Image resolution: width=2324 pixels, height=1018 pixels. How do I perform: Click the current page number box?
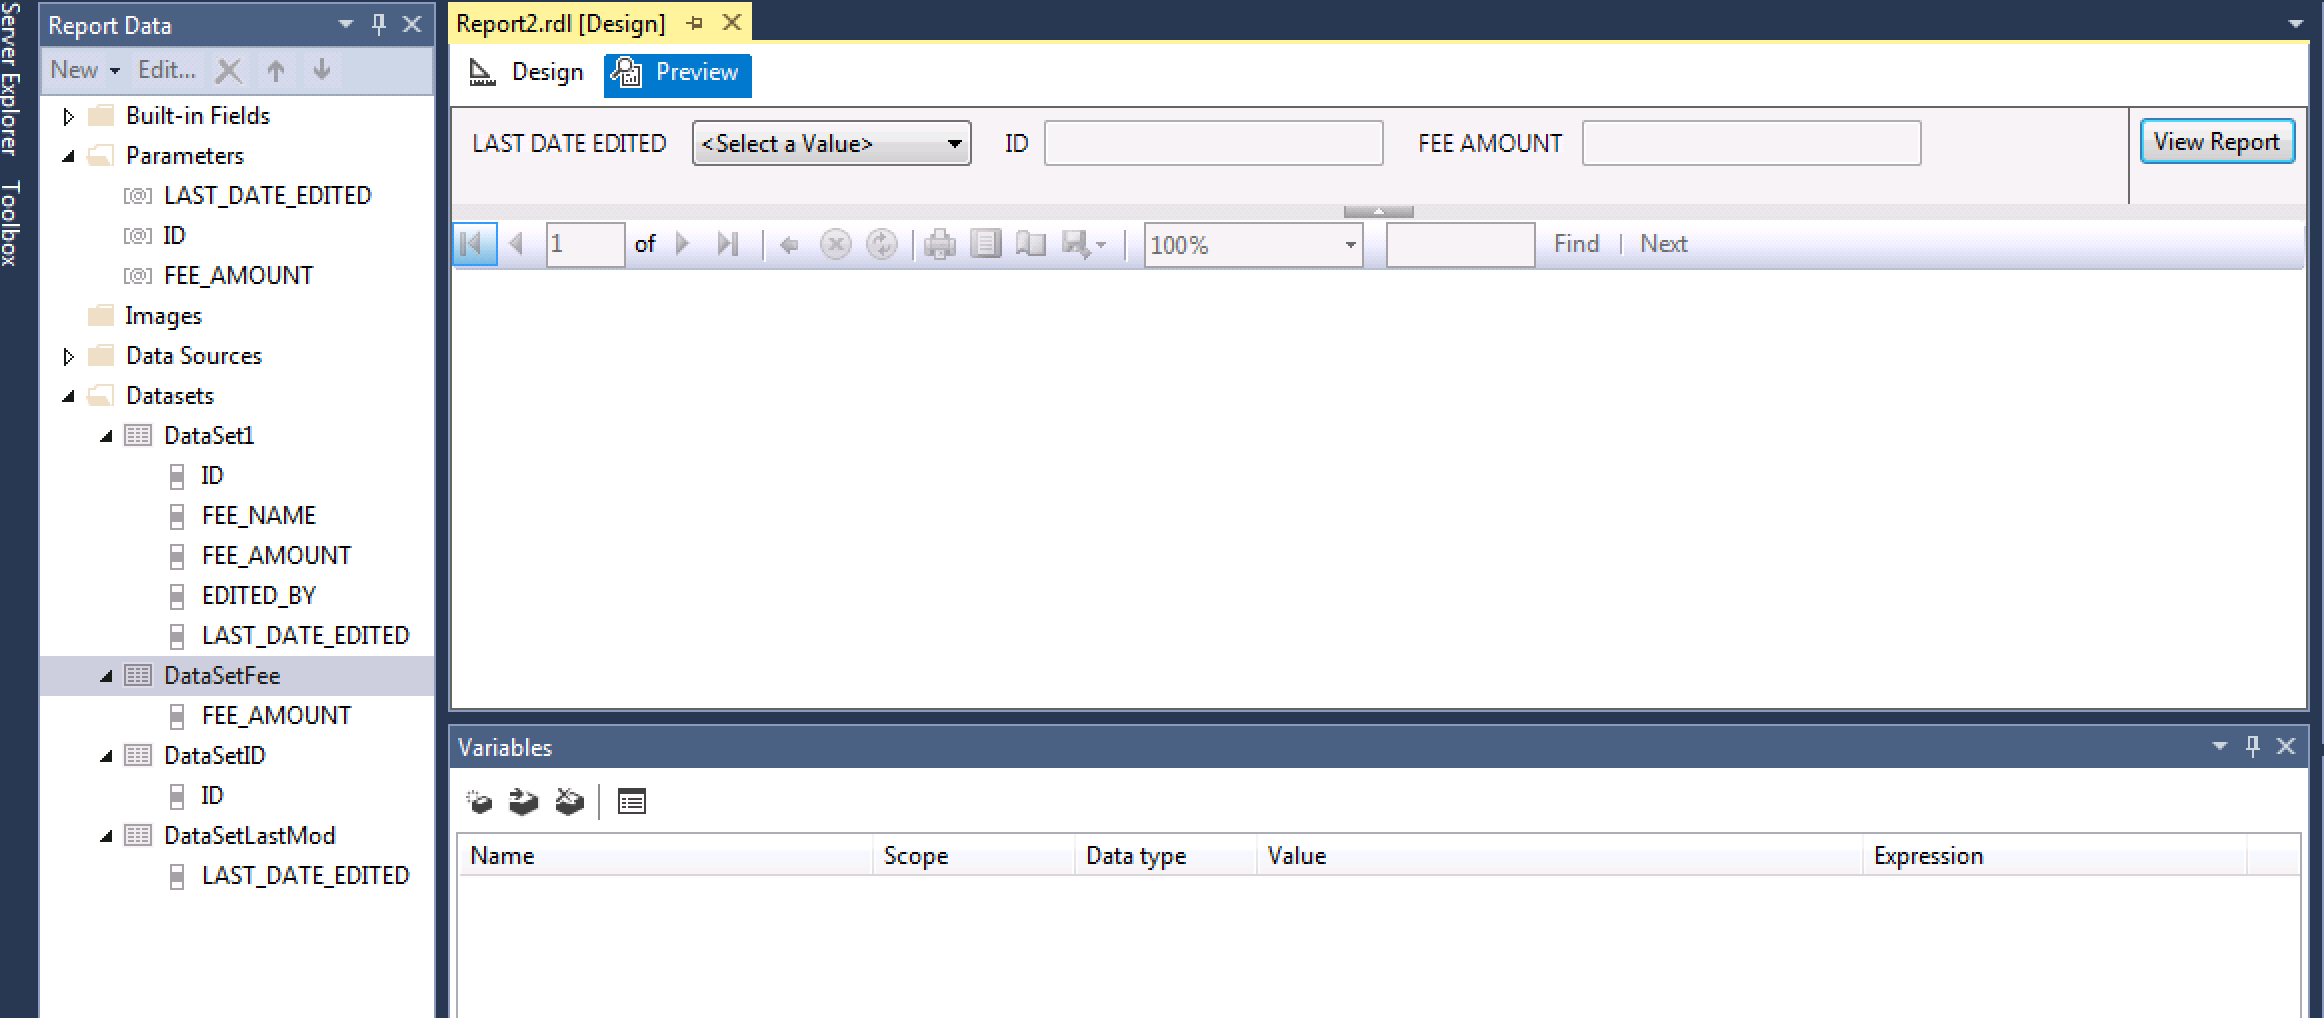[585, 245]
